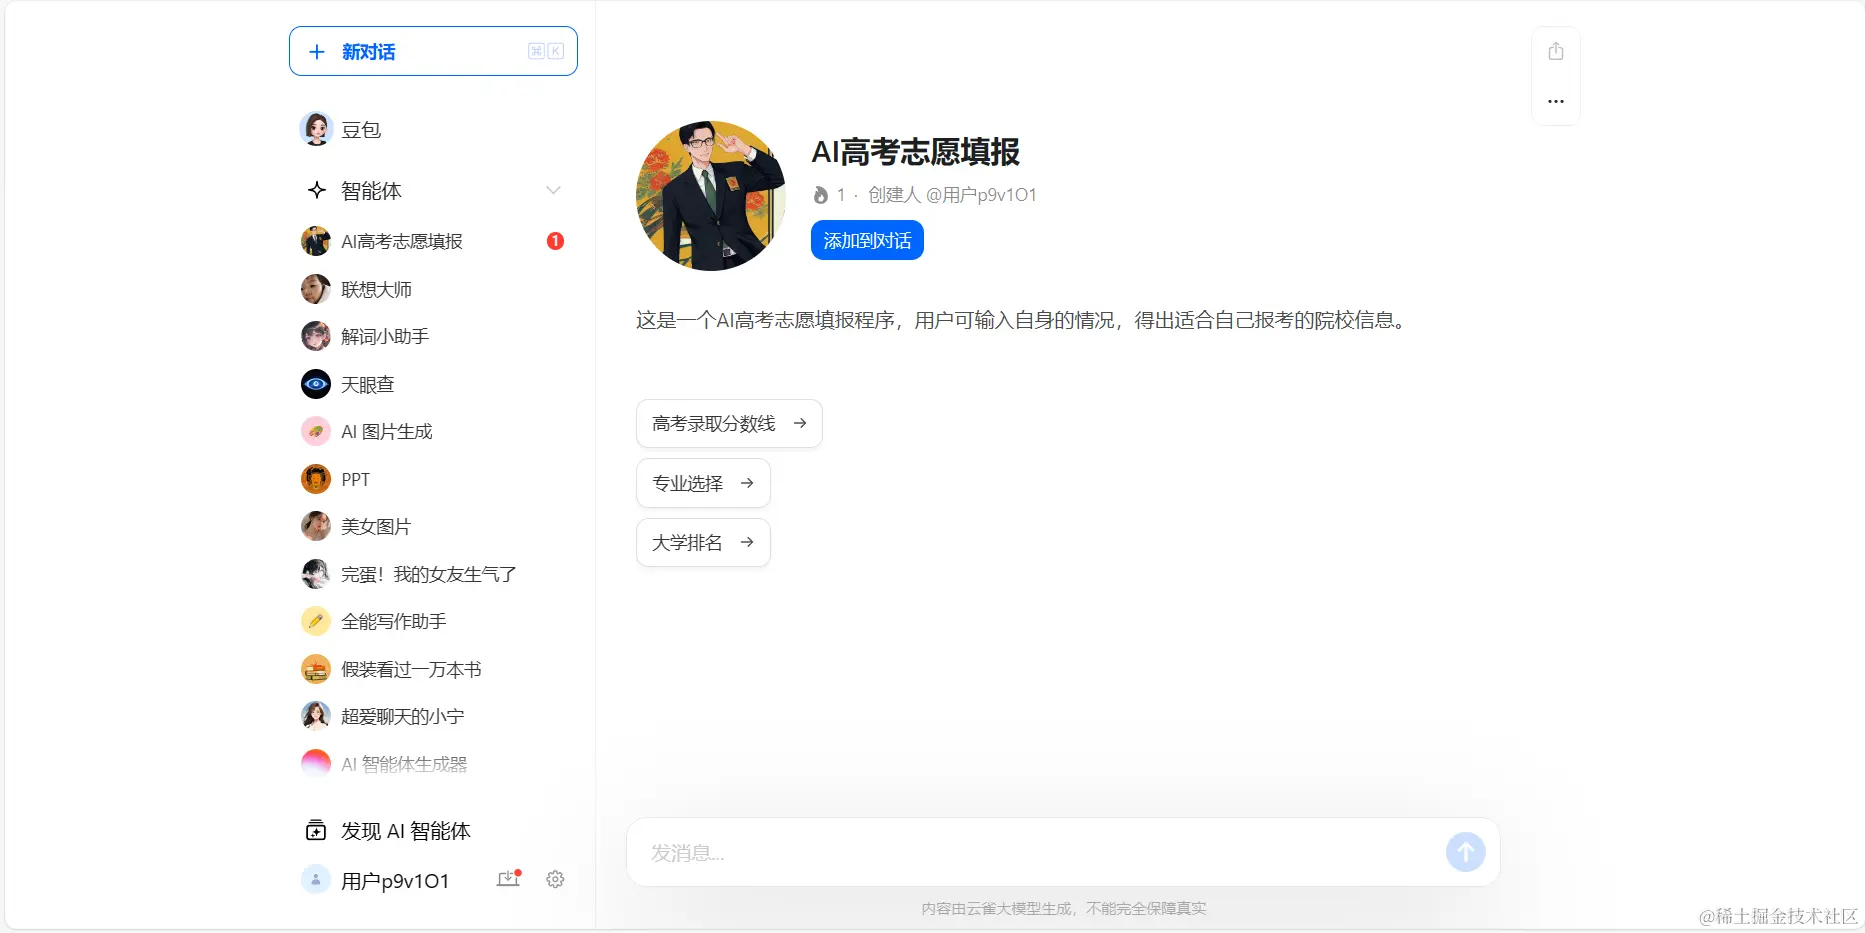1865x933 pixels.
Task: Open the 豆包 avatar chat
Action: click(316, 129)
